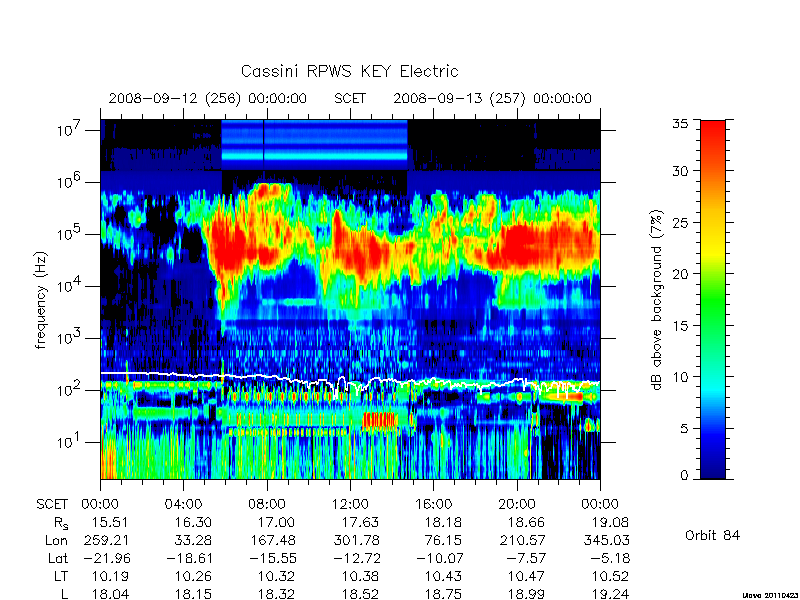The width and height of the screenshot is (800, 600).
Task: Click the color bar value '25'
Action: (680, 223)
